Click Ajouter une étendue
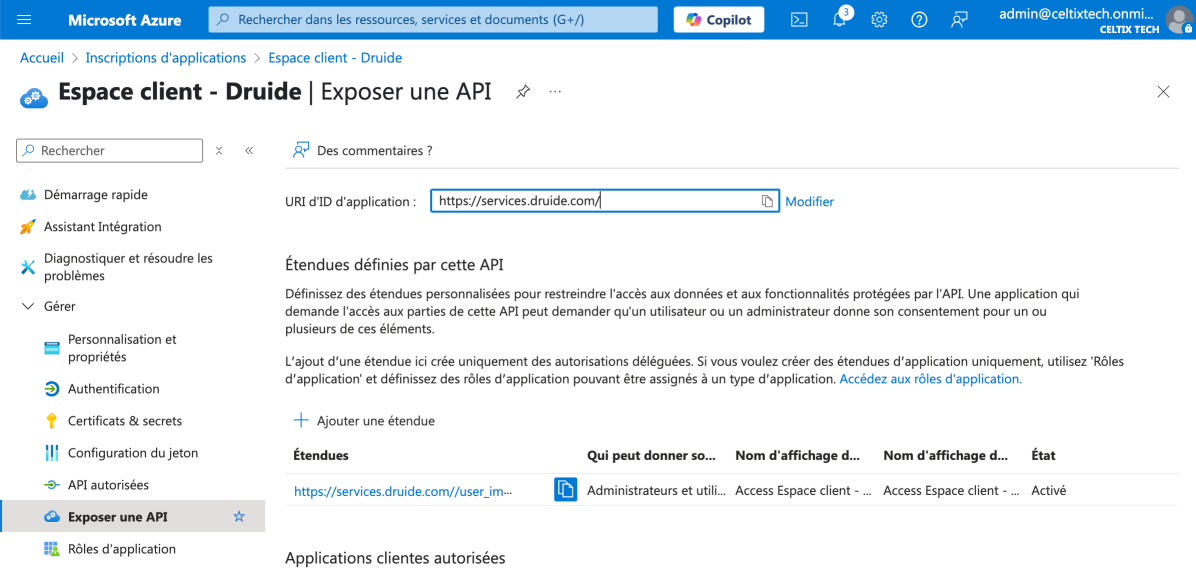 pyautogui.click(x=365, y=421)
